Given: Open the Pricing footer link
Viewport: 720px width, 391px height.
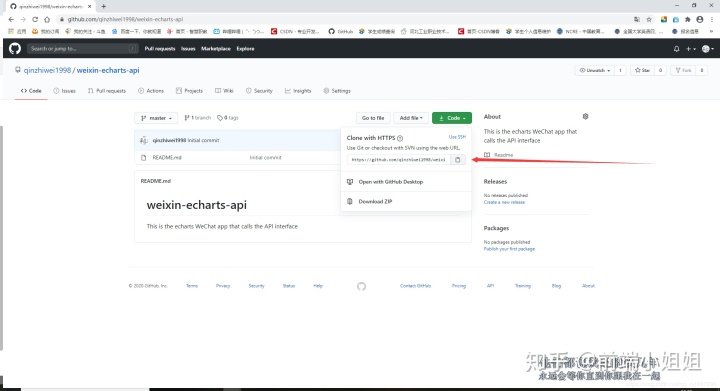Looking at the screenshot, I should point(459,286).
